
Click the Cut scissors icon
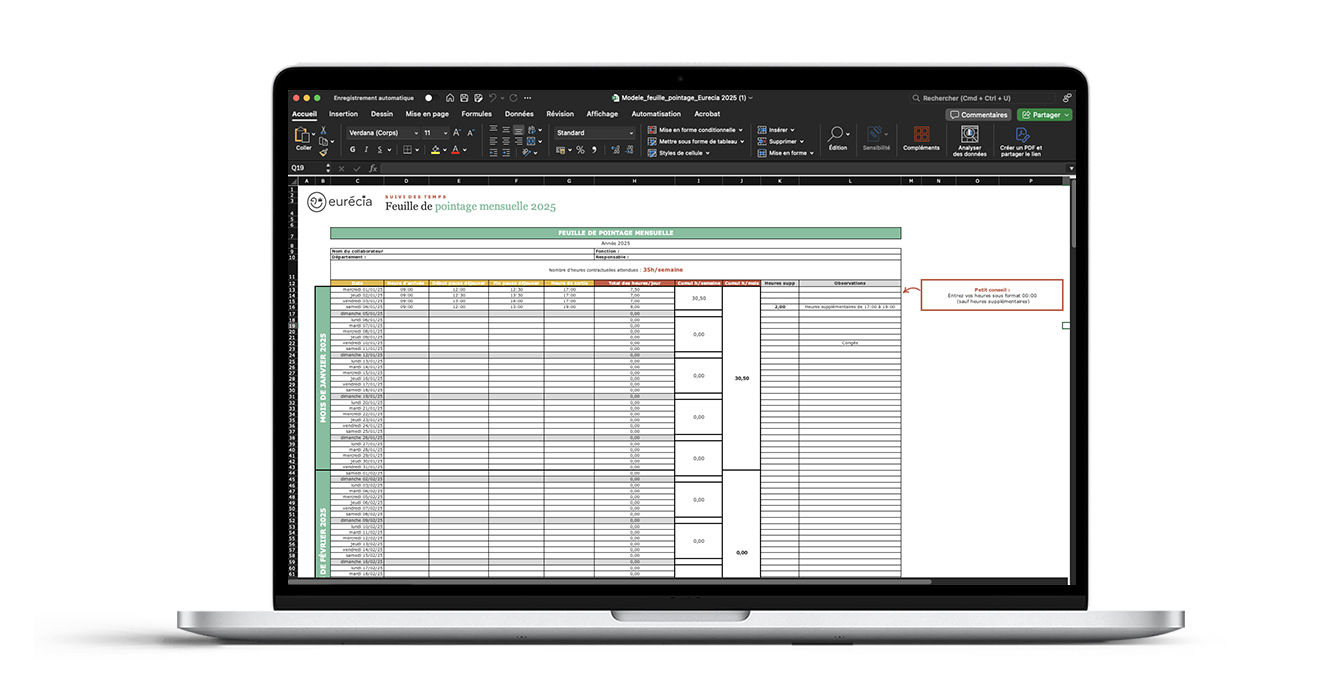tap(323, 129)
